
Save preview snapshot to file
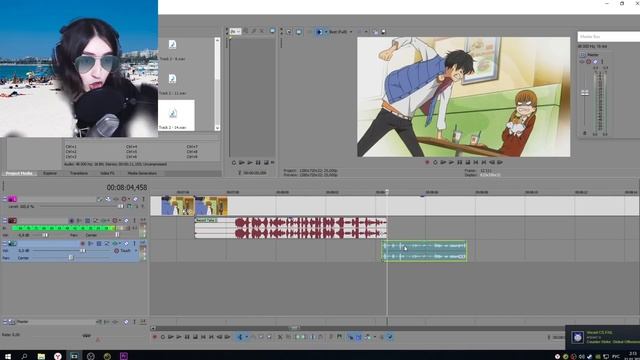pos(383,32)
